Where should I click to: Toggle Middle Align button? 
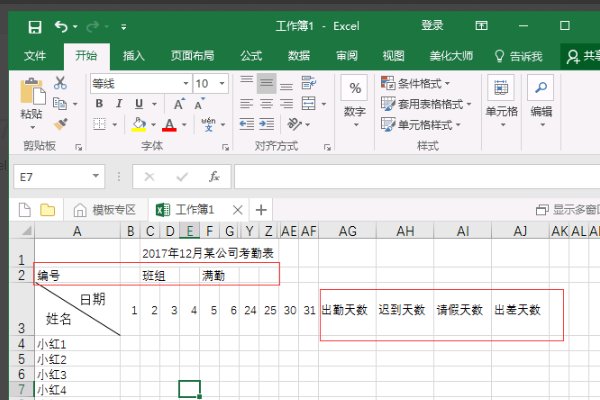pyautogui.click(x=266, y=83)
